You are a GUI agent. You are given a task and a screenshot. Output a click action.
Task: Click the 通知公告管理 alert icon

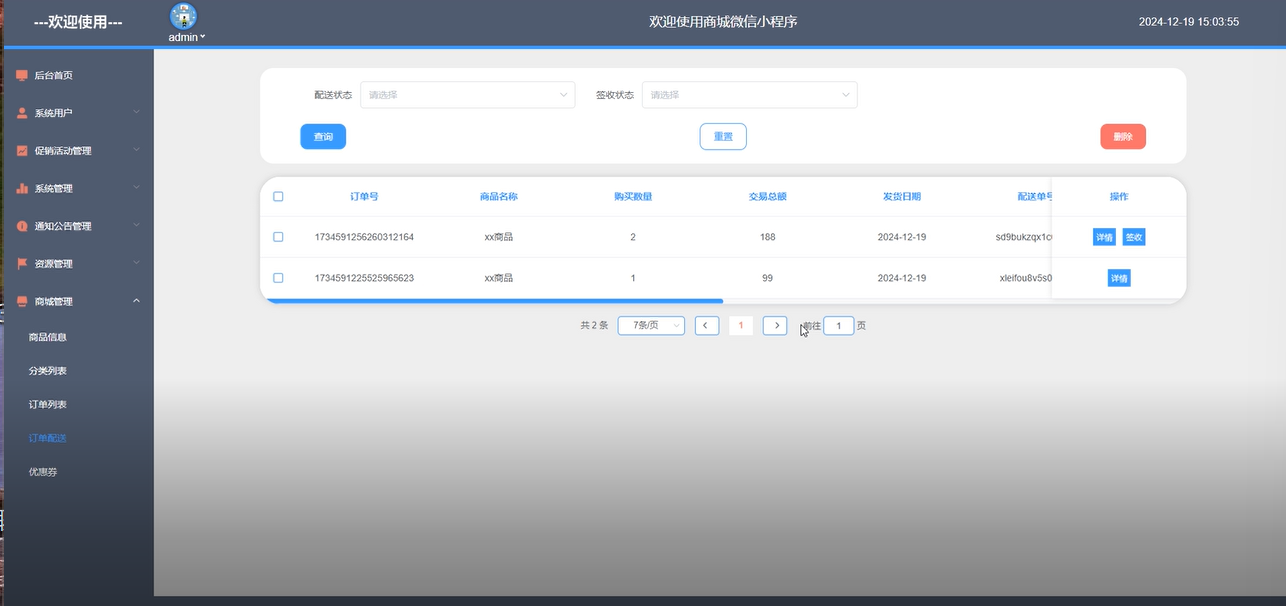point(22,226)
